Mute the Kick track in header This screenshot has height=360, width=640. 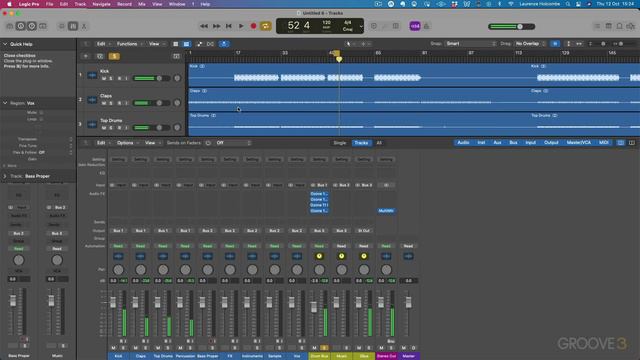tap(104, 78)
